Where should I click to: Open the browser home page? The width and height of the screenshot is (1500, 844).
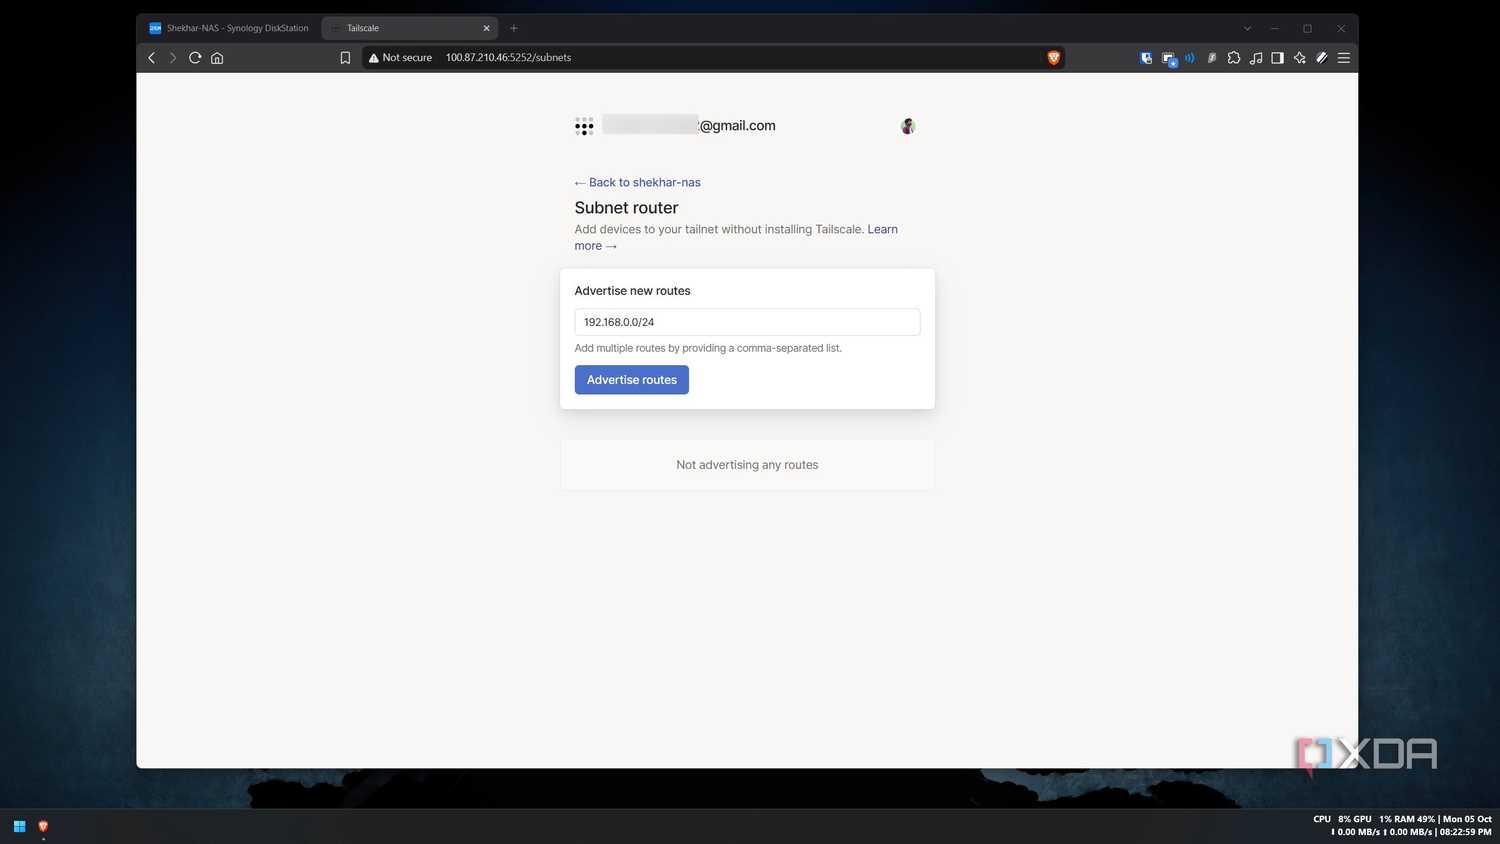click(x=217, y=58)
